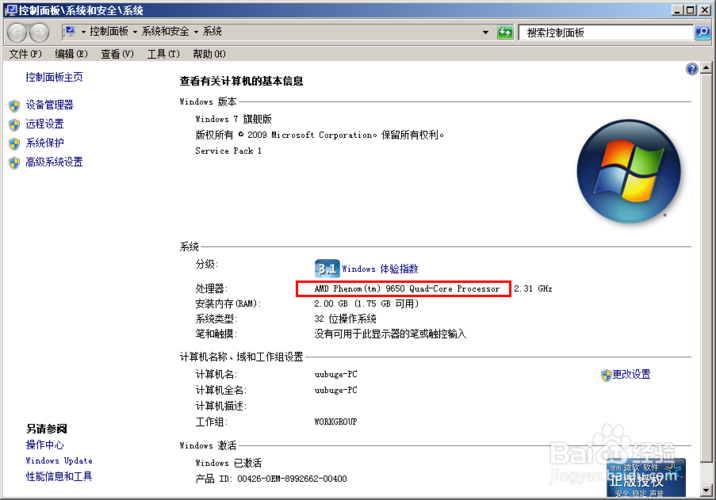Click the search magnifier icon

[702, 32]
